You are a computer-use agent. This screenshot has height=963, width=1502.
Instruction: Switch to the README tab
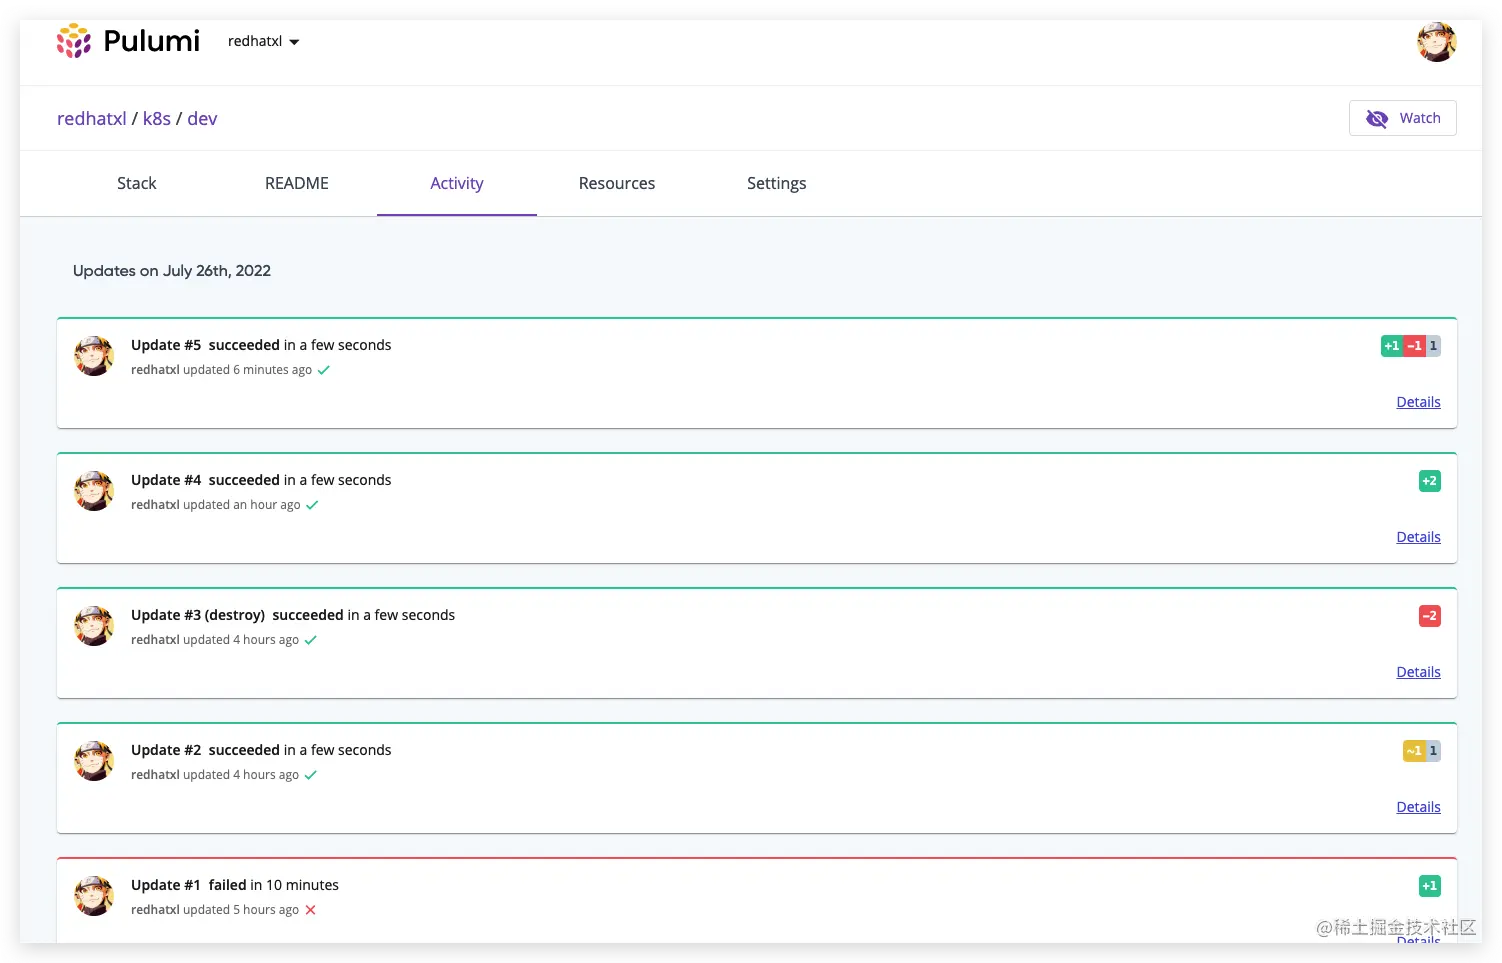click(x=297, y=183)
